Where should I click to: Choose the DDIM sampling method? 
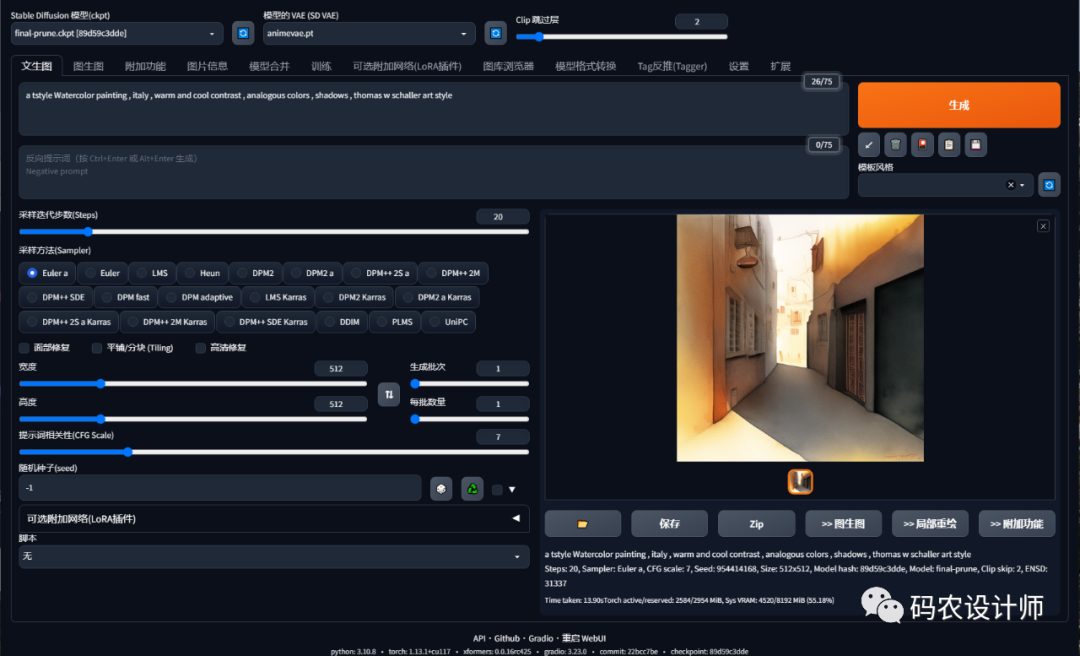(342, 322)
